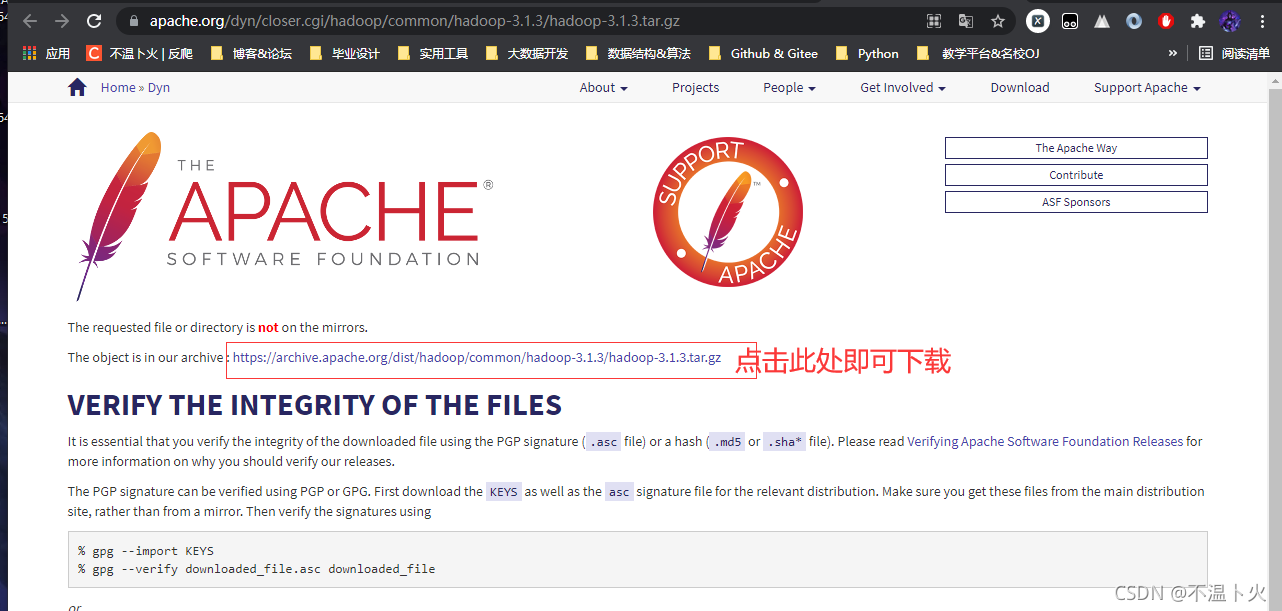
Task: Click the .asc code label
Action: 603,442
